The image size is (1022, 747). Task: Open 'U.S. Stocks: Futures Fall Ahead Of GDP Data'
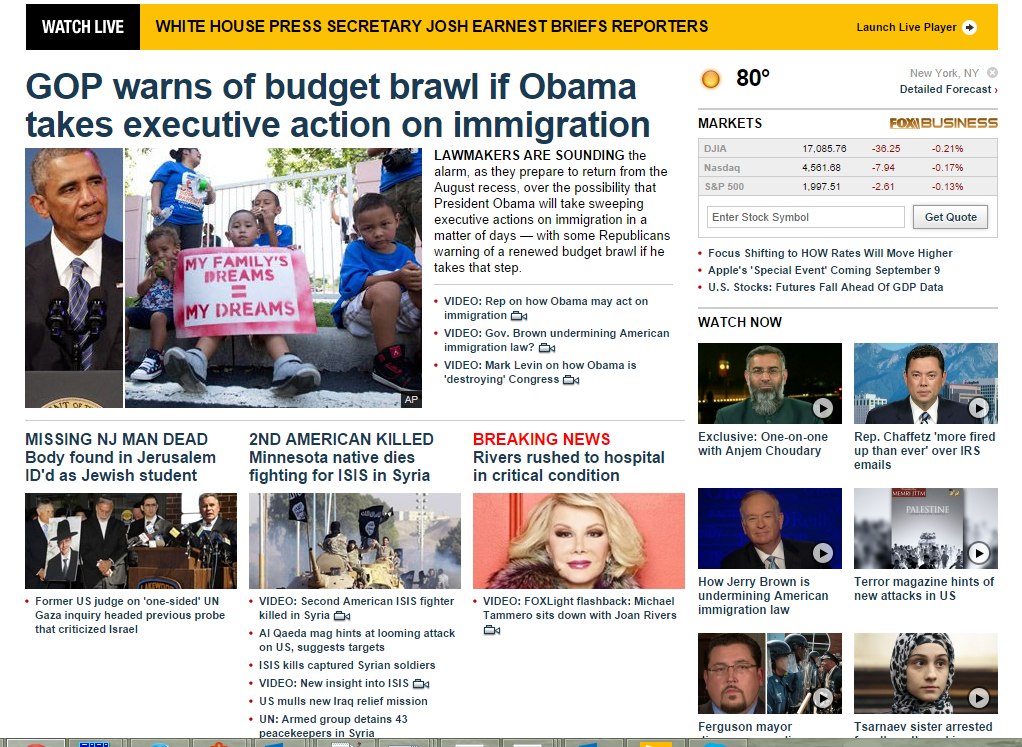825,287
